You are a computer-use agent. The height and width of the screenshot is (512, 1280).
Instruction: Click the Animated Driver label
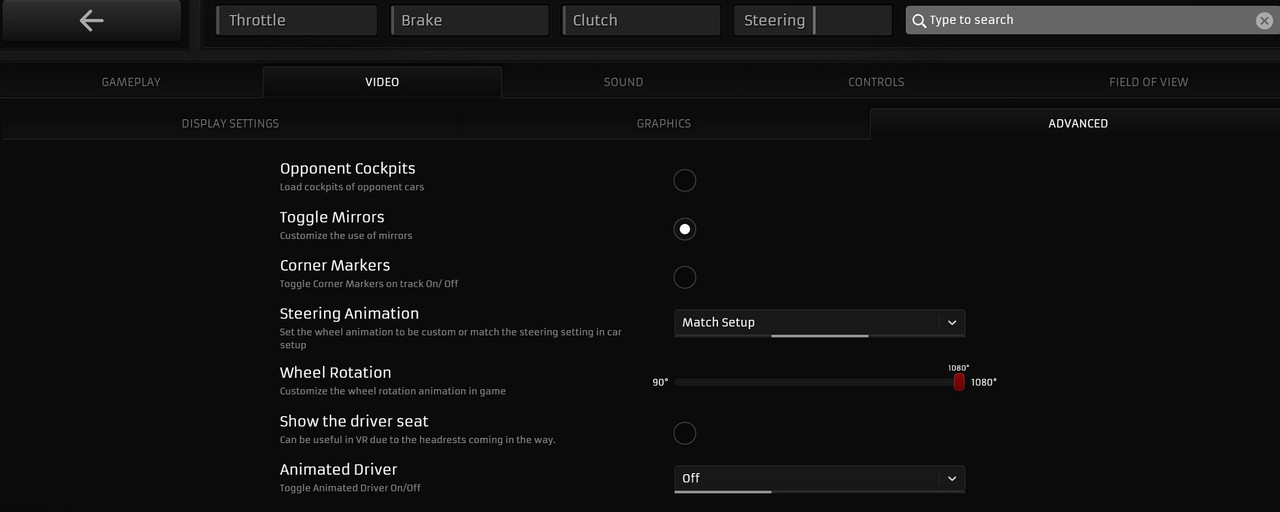point(339,469)
